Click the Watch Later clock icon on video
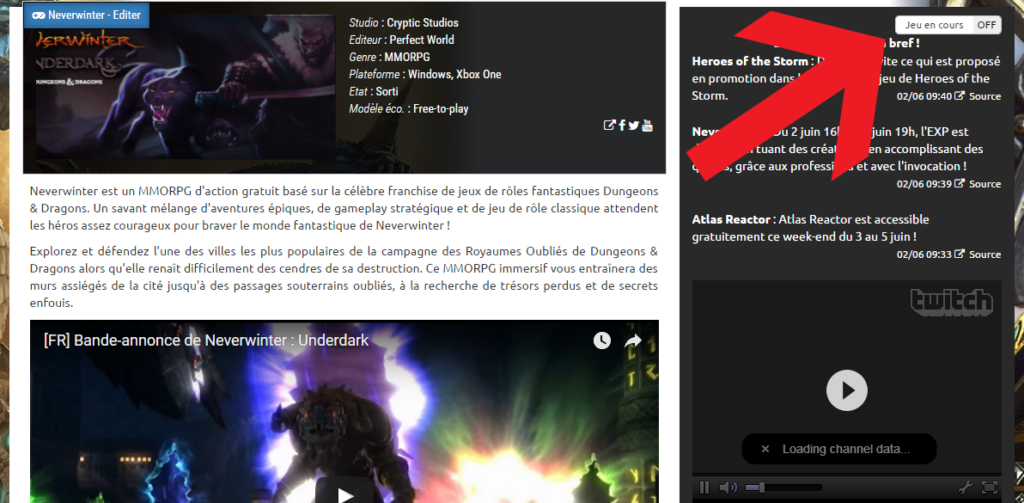The height and width of the screenshot is (503, 1024). (x=601, y=340)
